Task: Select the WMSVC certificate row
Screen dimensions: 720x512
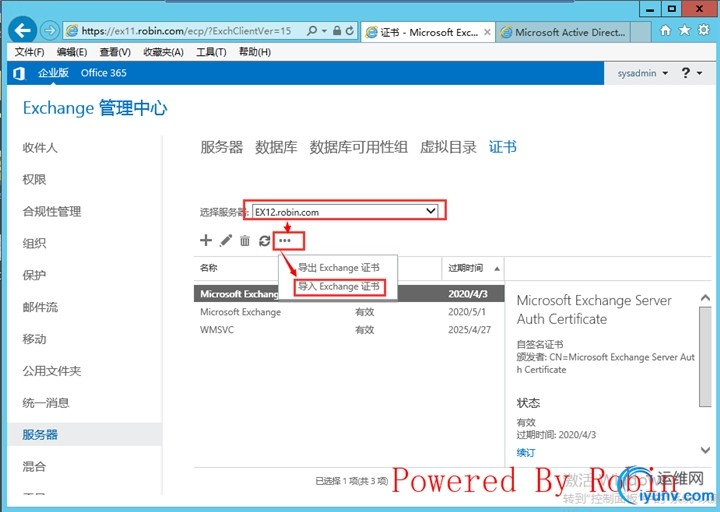Action: (x=349, y=330)
